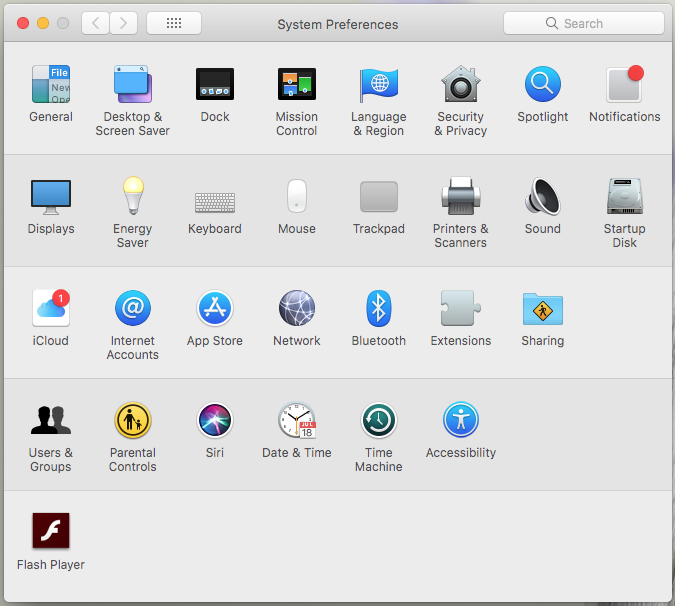Open Sharing preferences
Image resolution: width=675 pixels, height=606 pixels.
click(542, 309)
